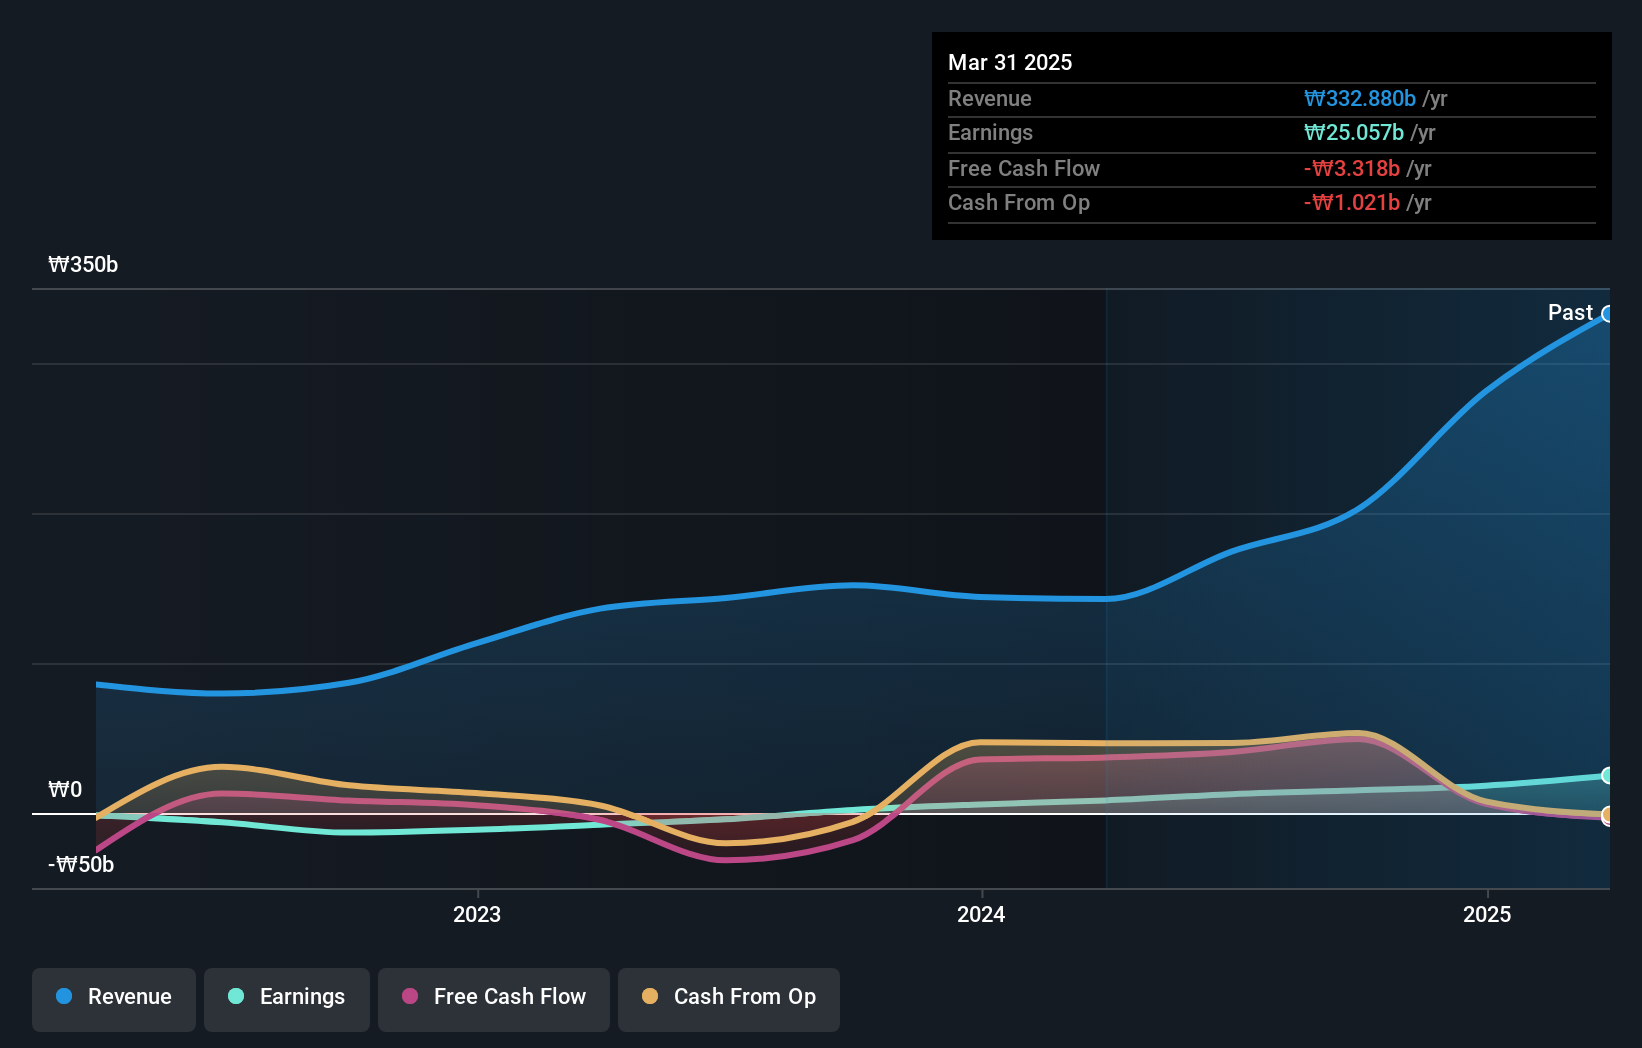Image resolution: width=1642 pixels, height=1048 pixels.
Task: Click the Earnings legend button
Action: (x=286, y=998)
